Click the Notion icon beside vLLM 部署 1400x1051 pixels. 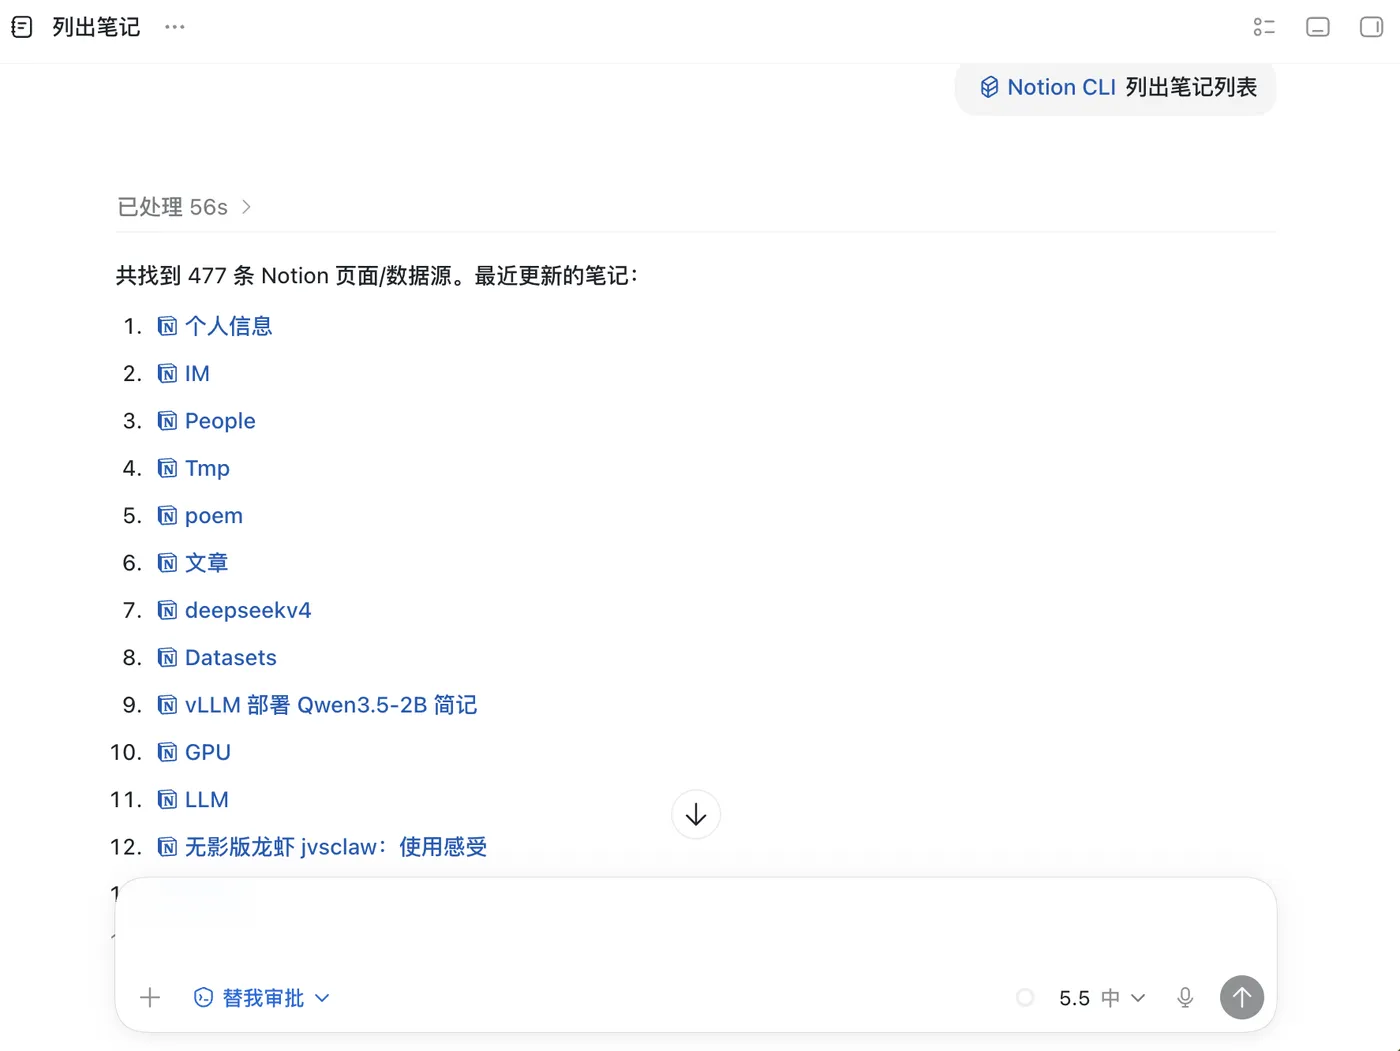tap(168, 705)
